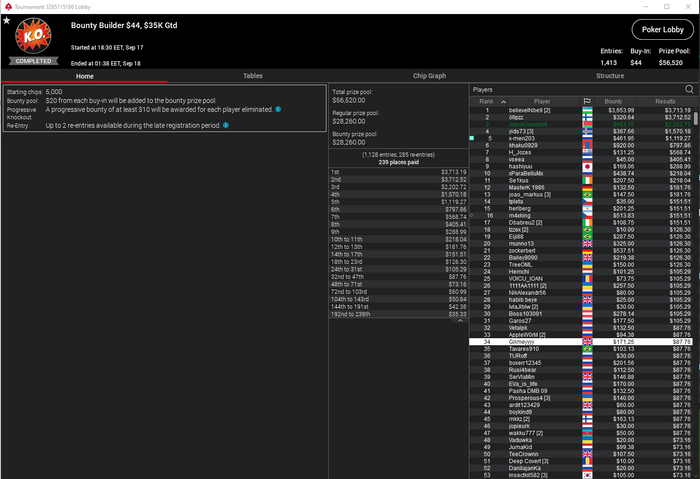Select the green JasonJason08 row
Screen dimensions: 700x479
pyautogui.click(x=581, y=124)
